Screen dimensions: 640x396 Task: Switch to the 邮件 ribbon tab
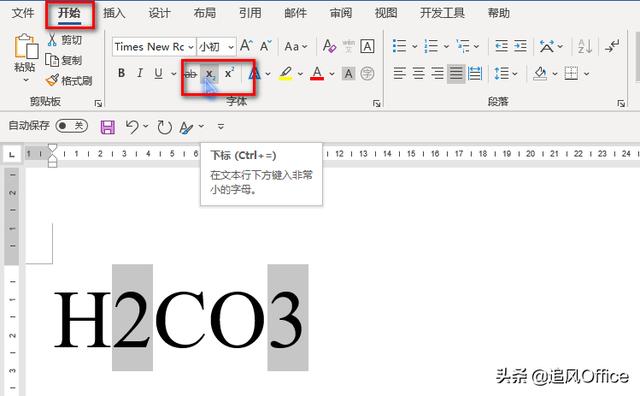tap(296, 13)
